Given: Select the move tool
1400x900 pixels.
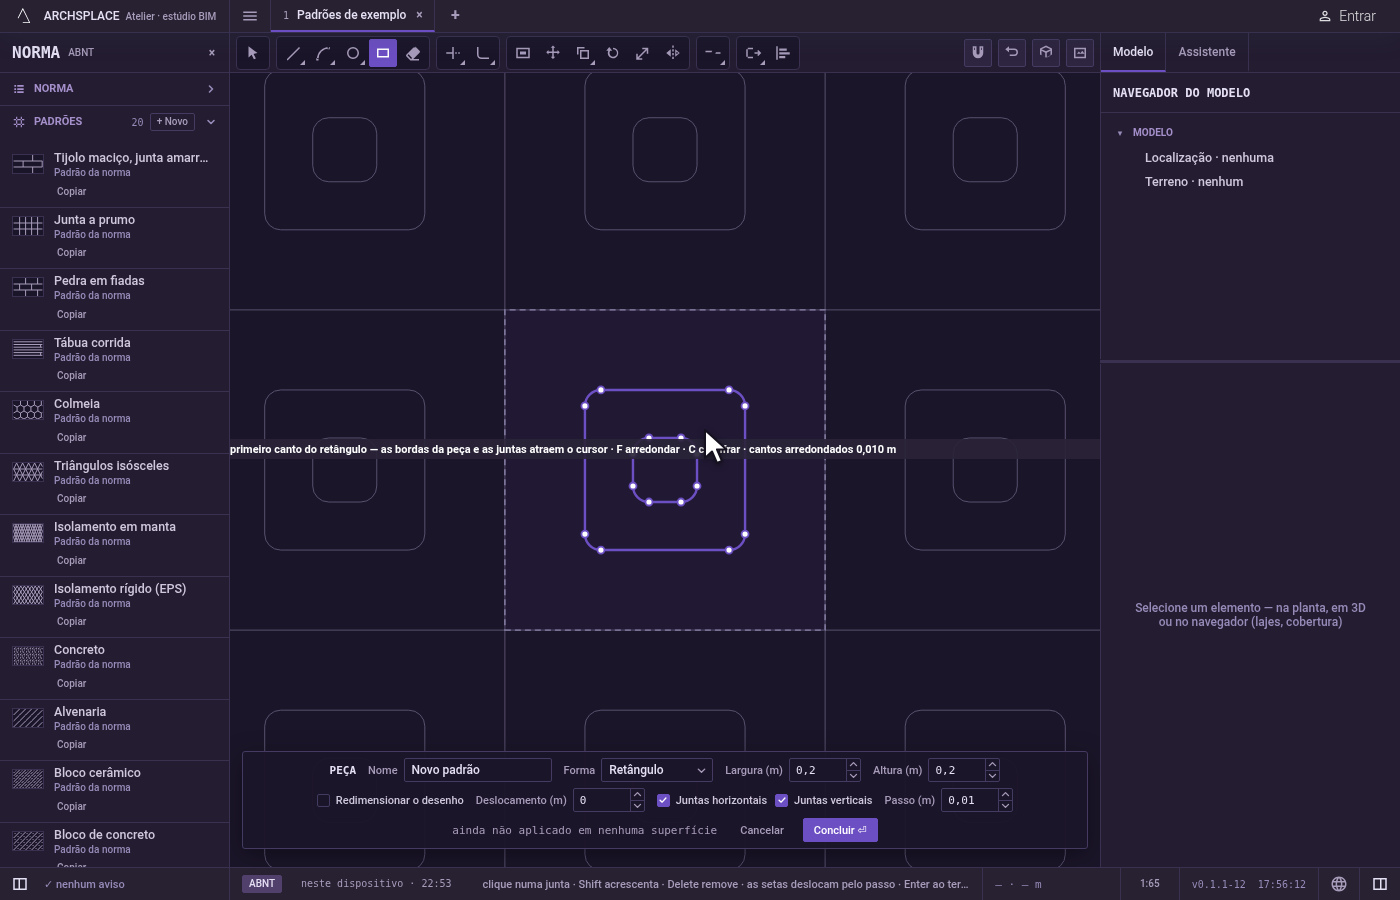Looking at the screenshot, I should (553, 53).
